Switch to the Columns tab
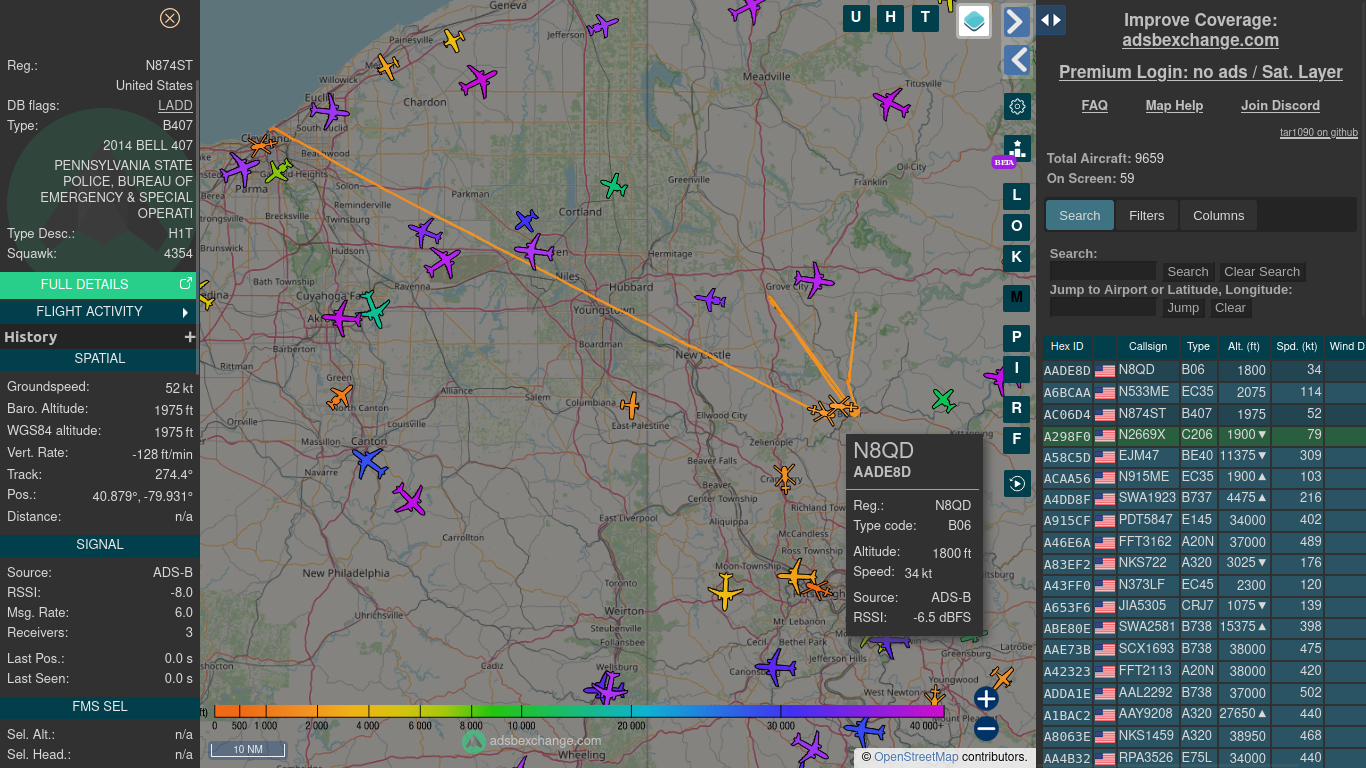 tap(1218, 215)
